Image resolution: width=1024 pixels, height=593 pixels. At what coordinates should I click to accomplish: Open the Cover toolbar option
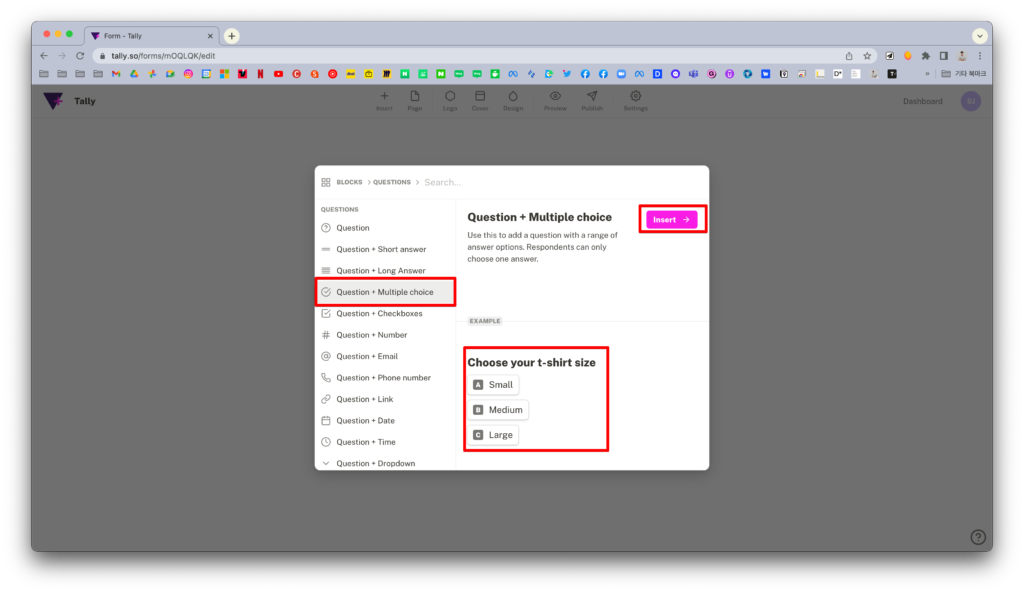[x=480, y=97]
